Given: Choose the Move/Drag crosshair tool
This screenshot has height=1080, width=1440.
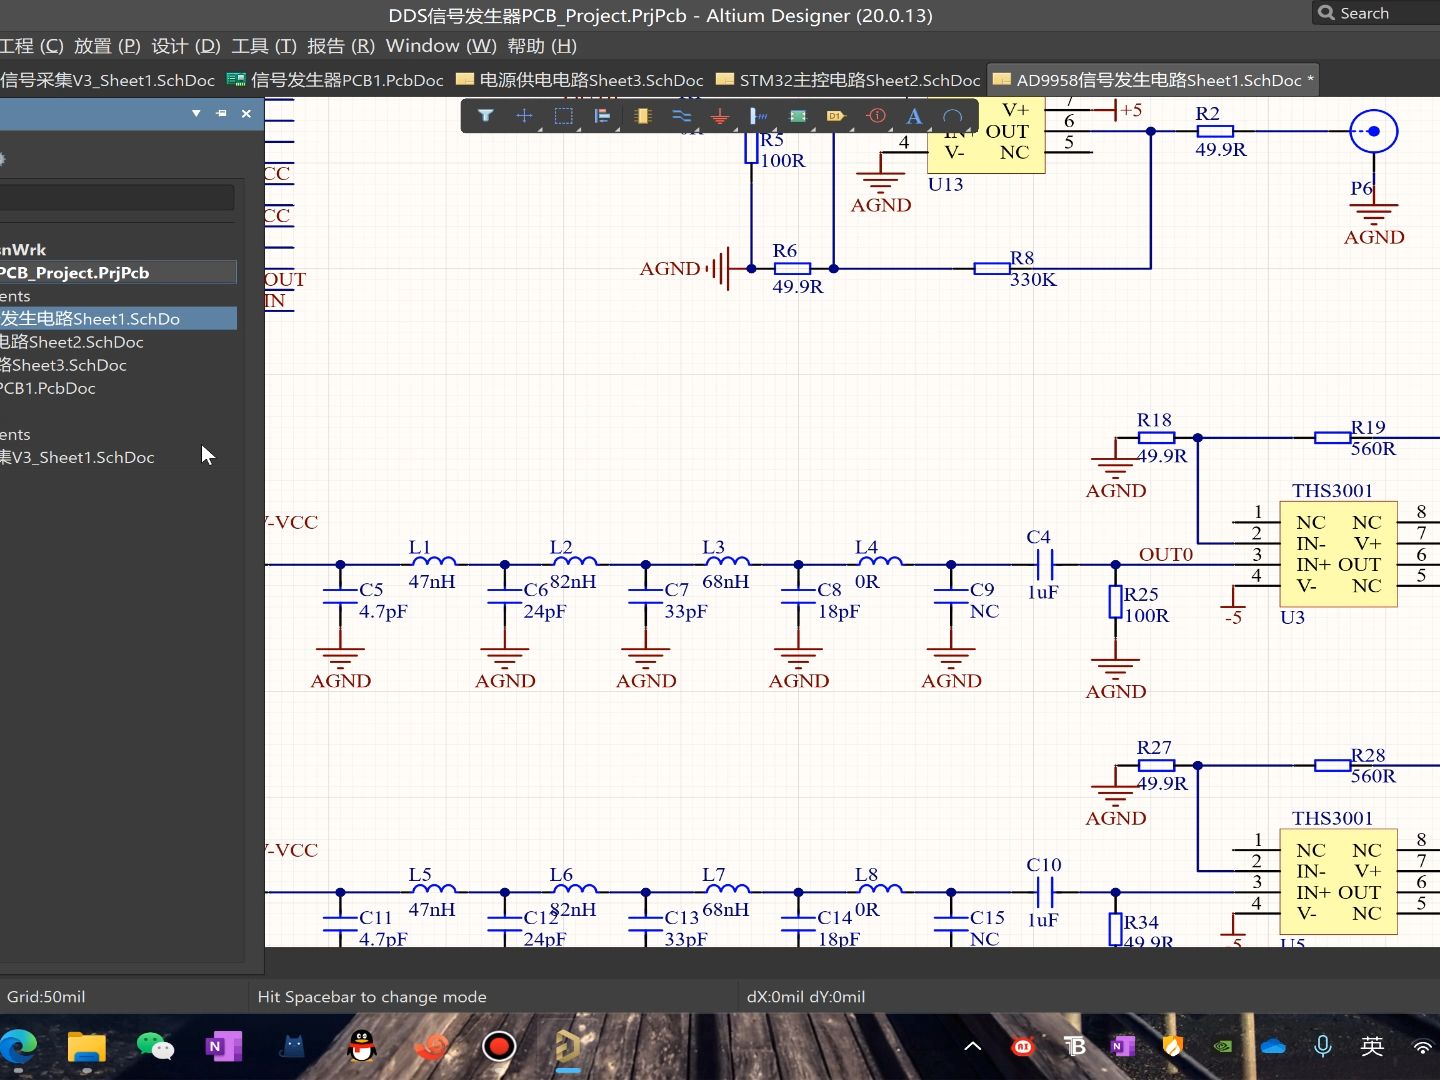Looking at the screenshot, I should pos(524,116).
